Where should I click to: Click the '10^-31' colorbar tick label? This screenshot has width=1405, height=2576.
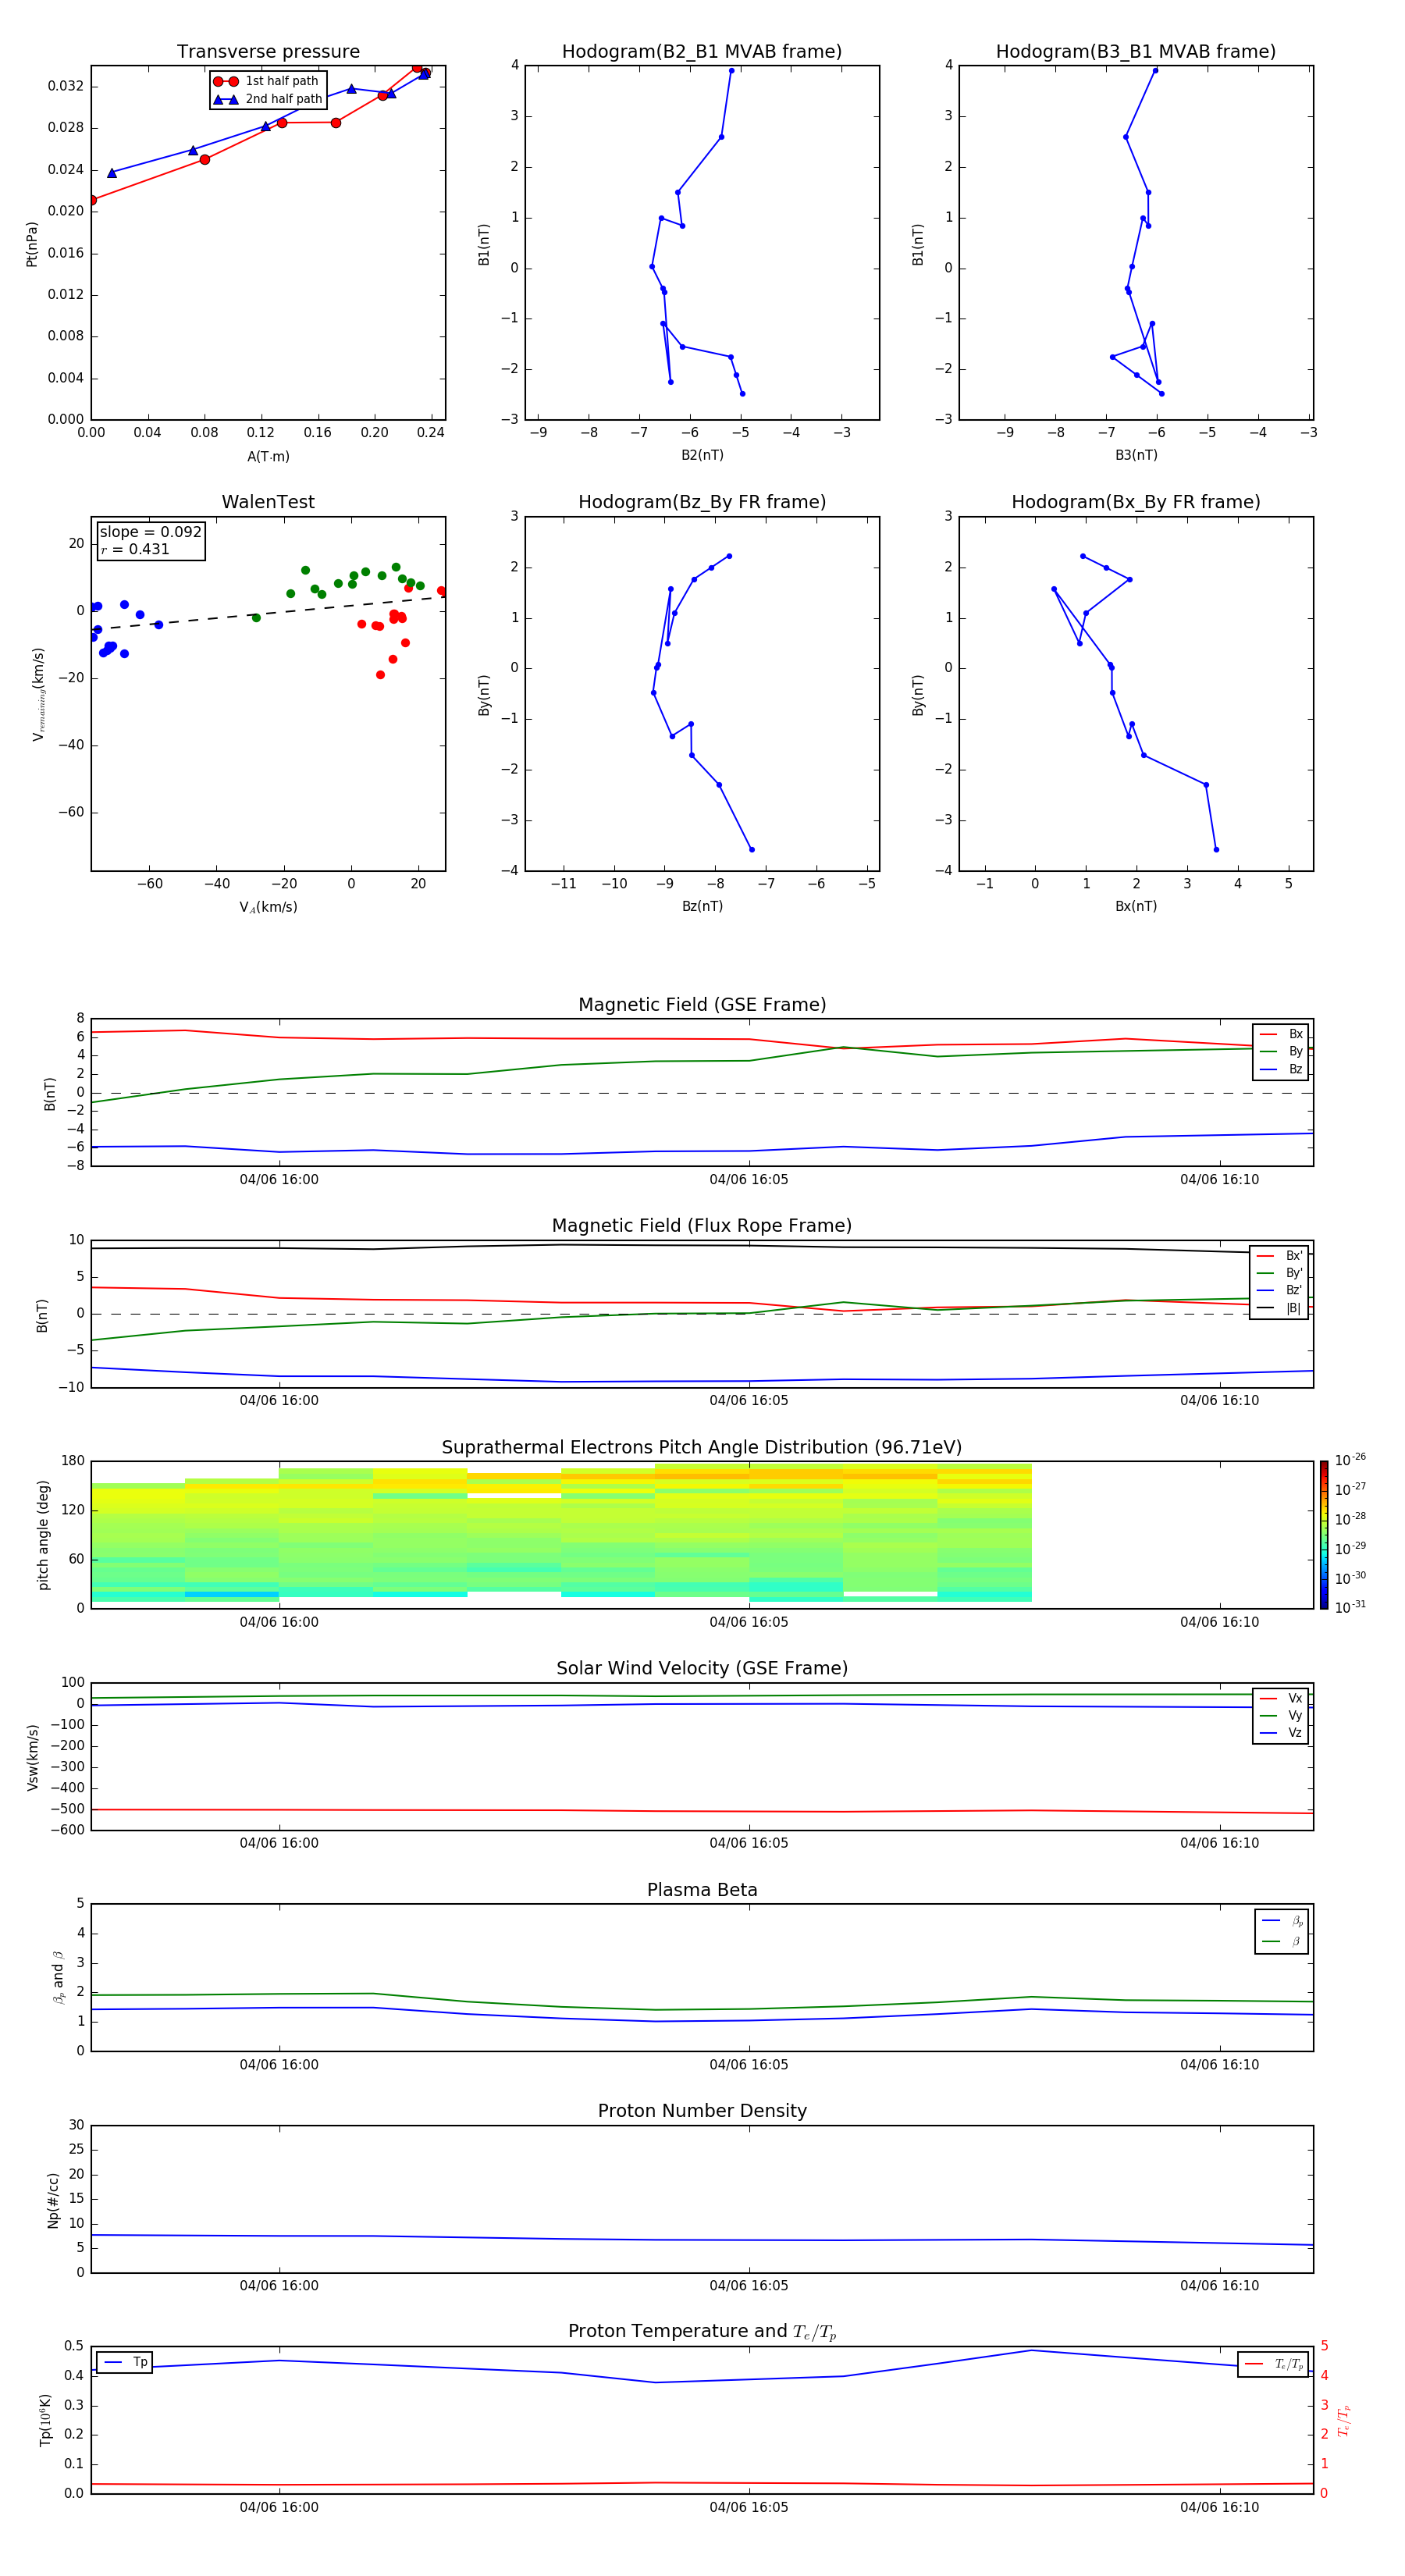click(1350, 1607)
